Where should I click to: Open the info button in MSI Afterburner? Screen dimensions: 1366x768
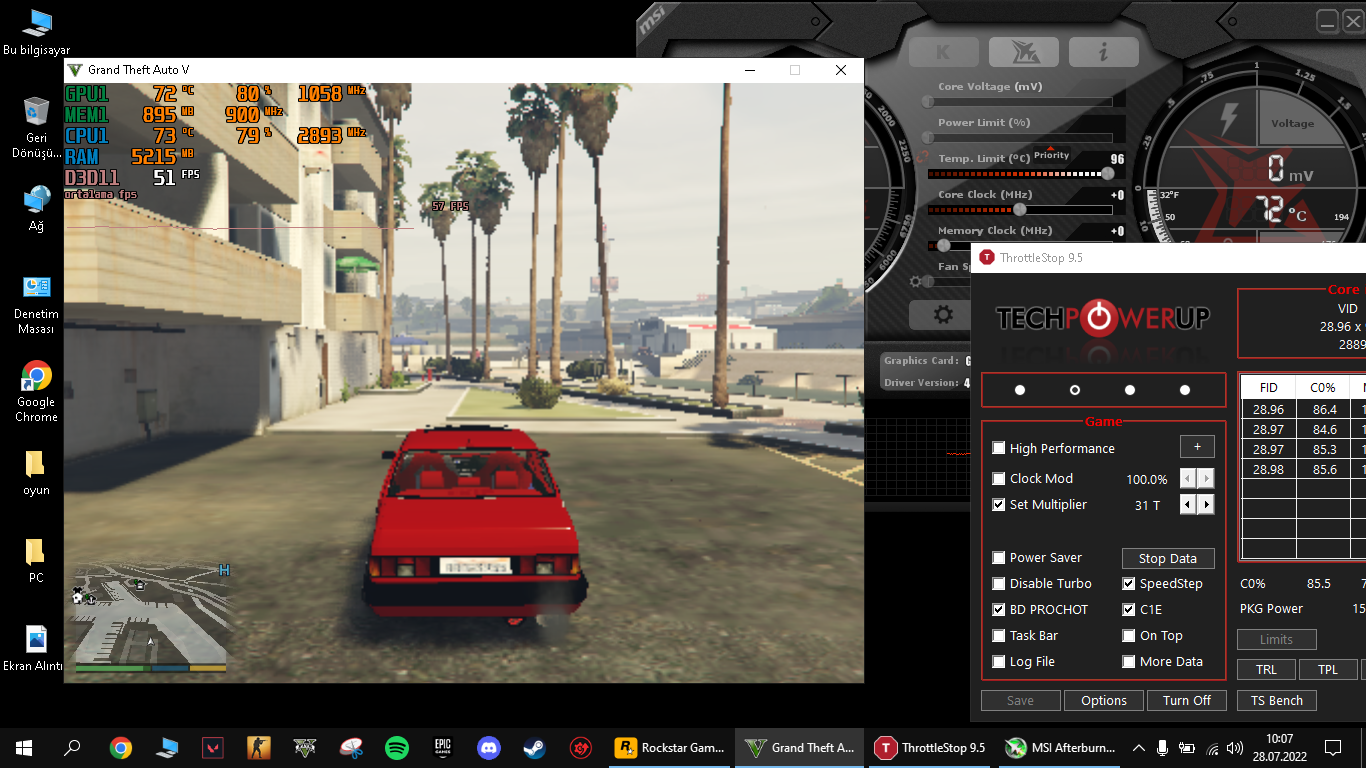[1103, 52]
